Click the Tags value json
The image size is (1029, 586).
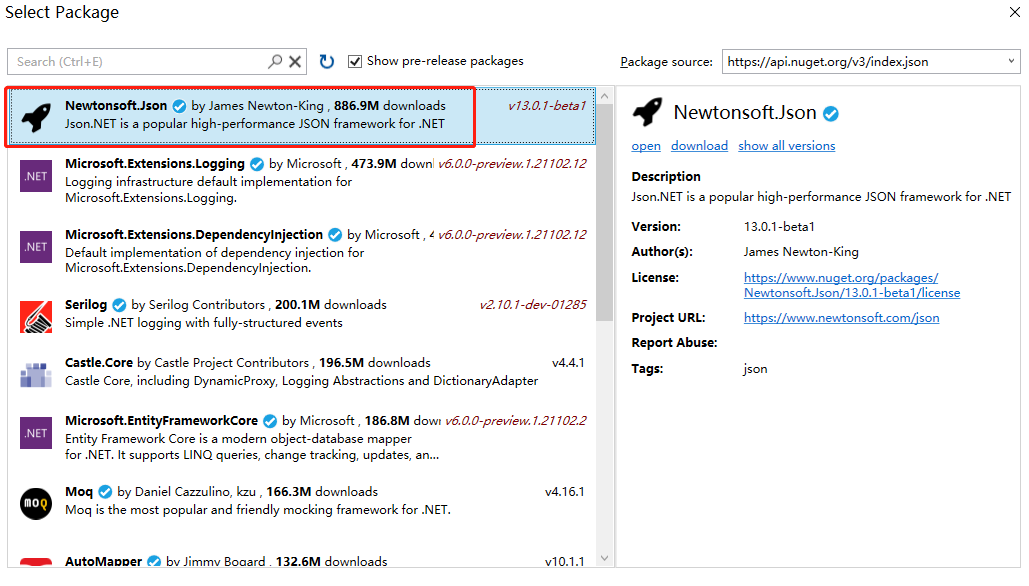[755, 369]
